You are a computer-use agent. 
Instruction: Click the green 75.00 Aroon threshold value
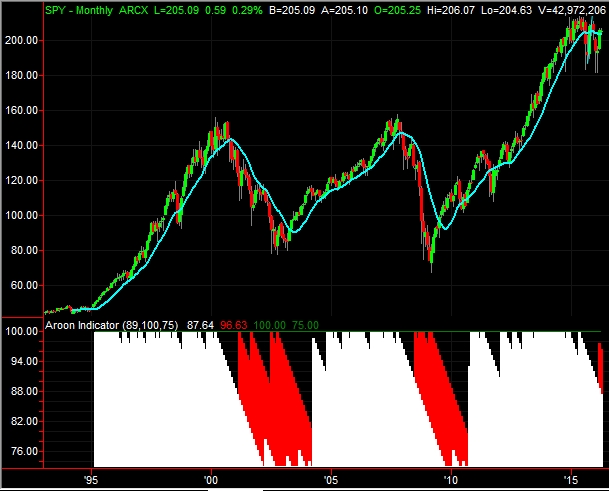[x=305, y=325]
